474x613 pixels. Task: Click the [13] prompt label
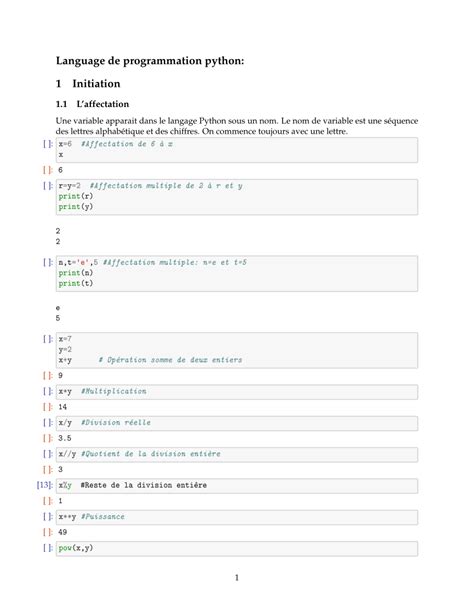click(x=45, y=485)
